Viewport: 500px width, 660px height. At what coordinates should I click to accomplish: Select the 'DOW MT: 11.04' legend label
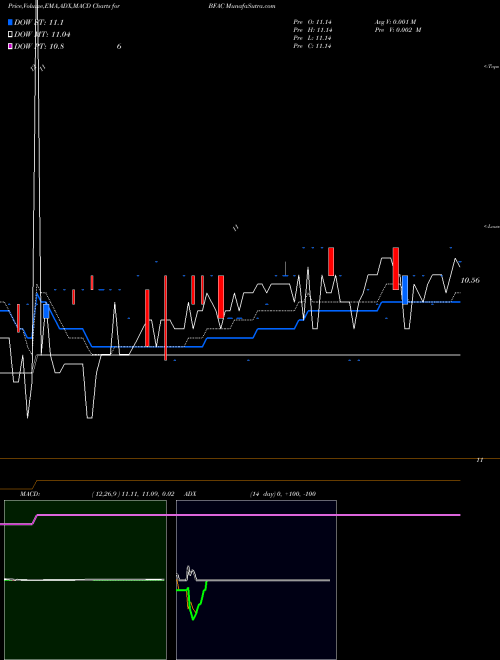[42, 35]
